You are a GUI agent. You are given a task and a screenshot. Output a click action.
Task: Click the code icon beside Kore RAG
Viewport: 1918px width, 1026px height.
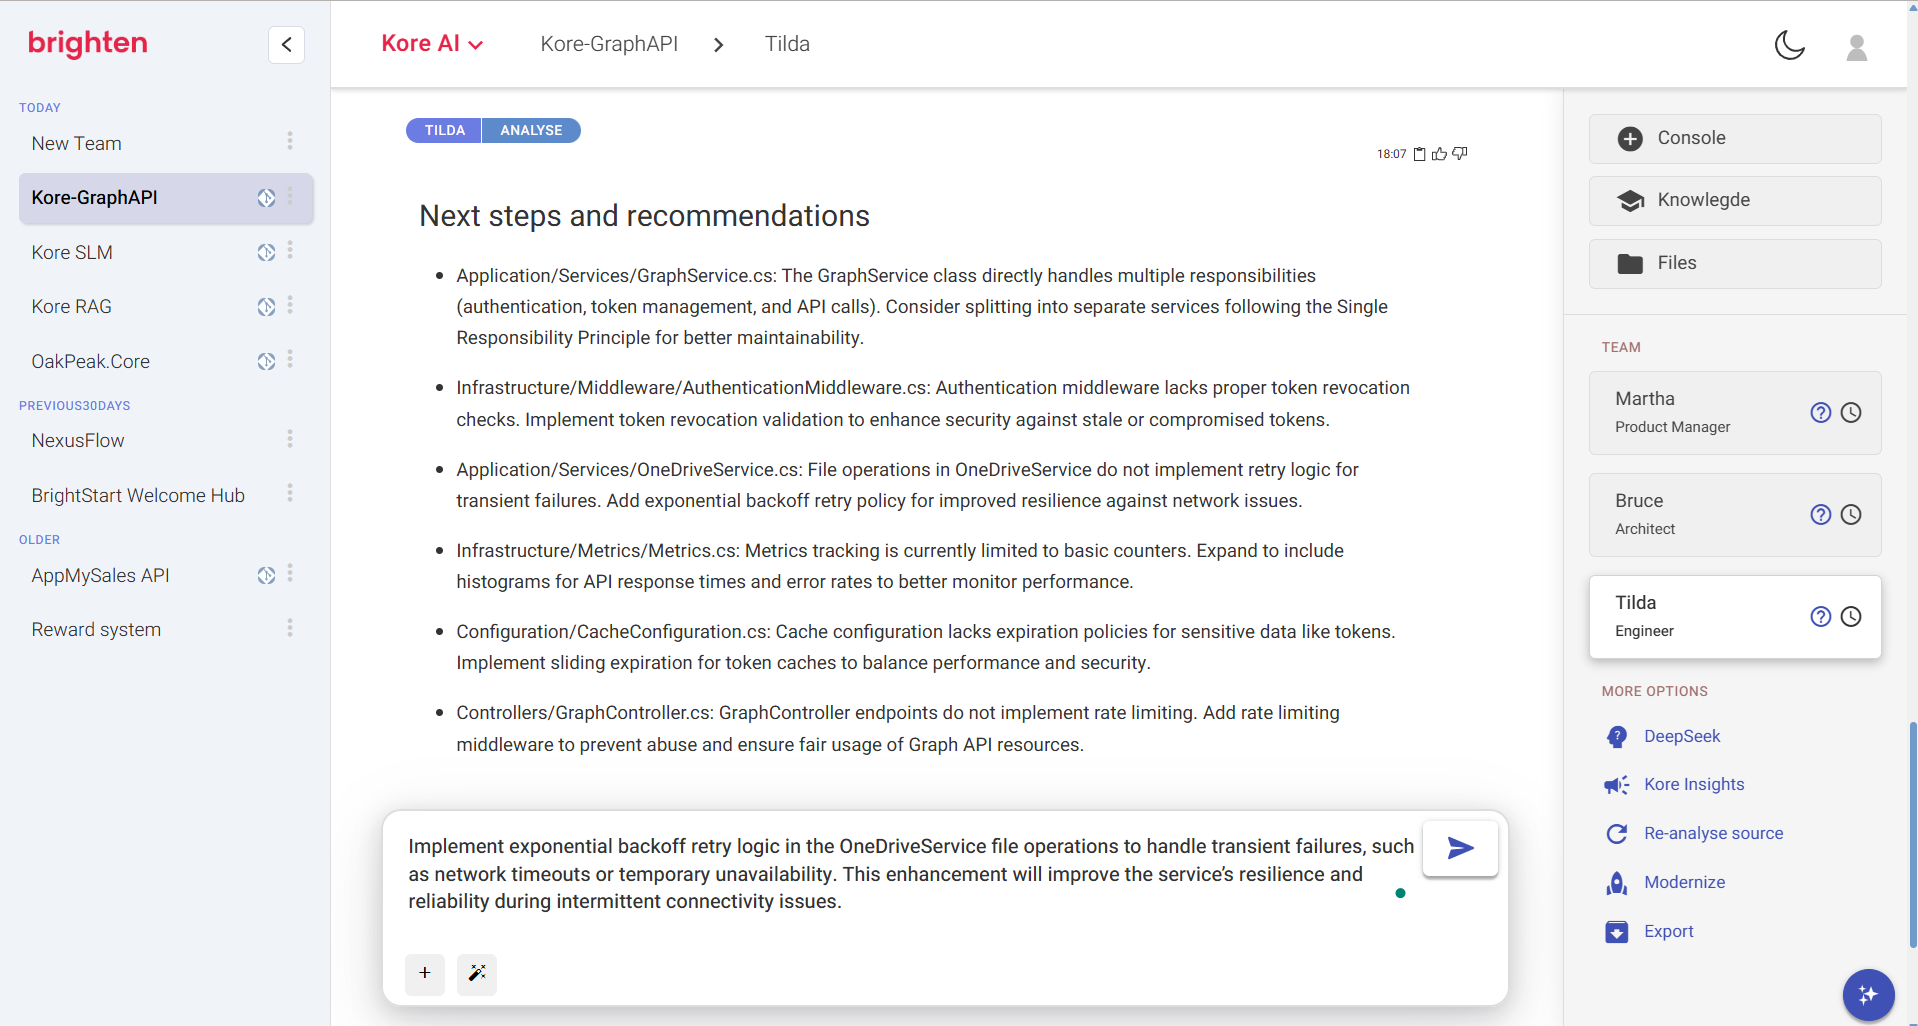(266, 307)
